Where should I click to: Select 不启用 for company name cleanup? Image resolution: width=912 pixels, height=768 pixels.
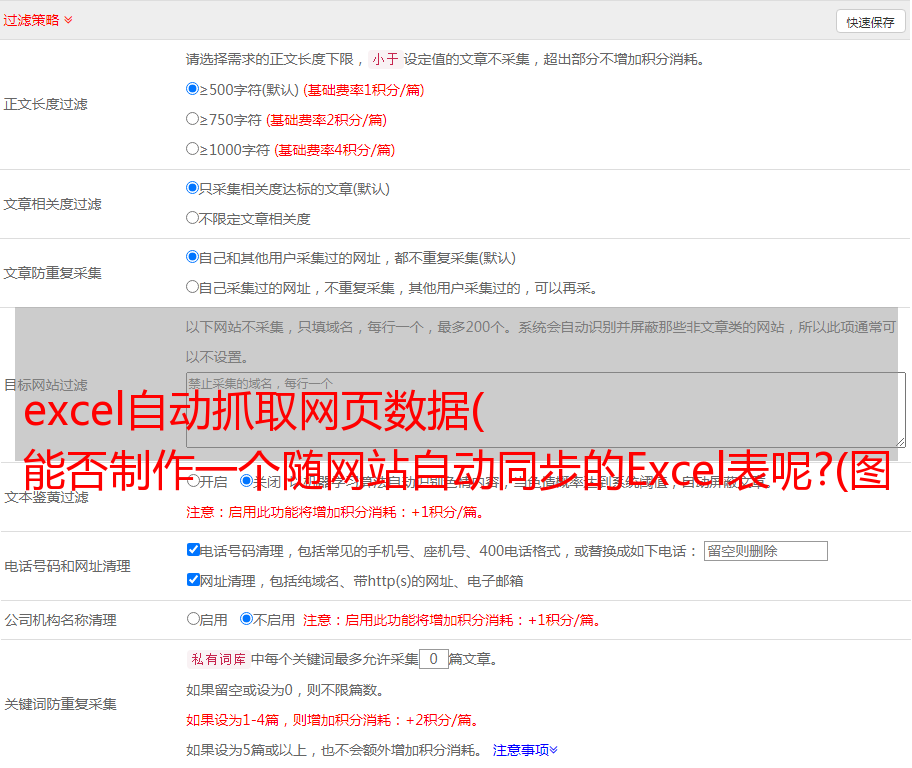(x=246, y=618)
